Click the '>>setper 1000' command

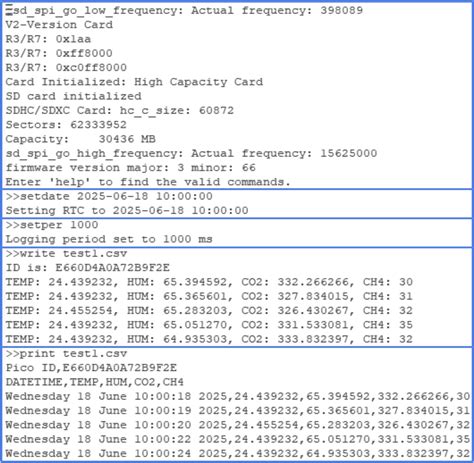pyautogui.click(x=52, y=225)
